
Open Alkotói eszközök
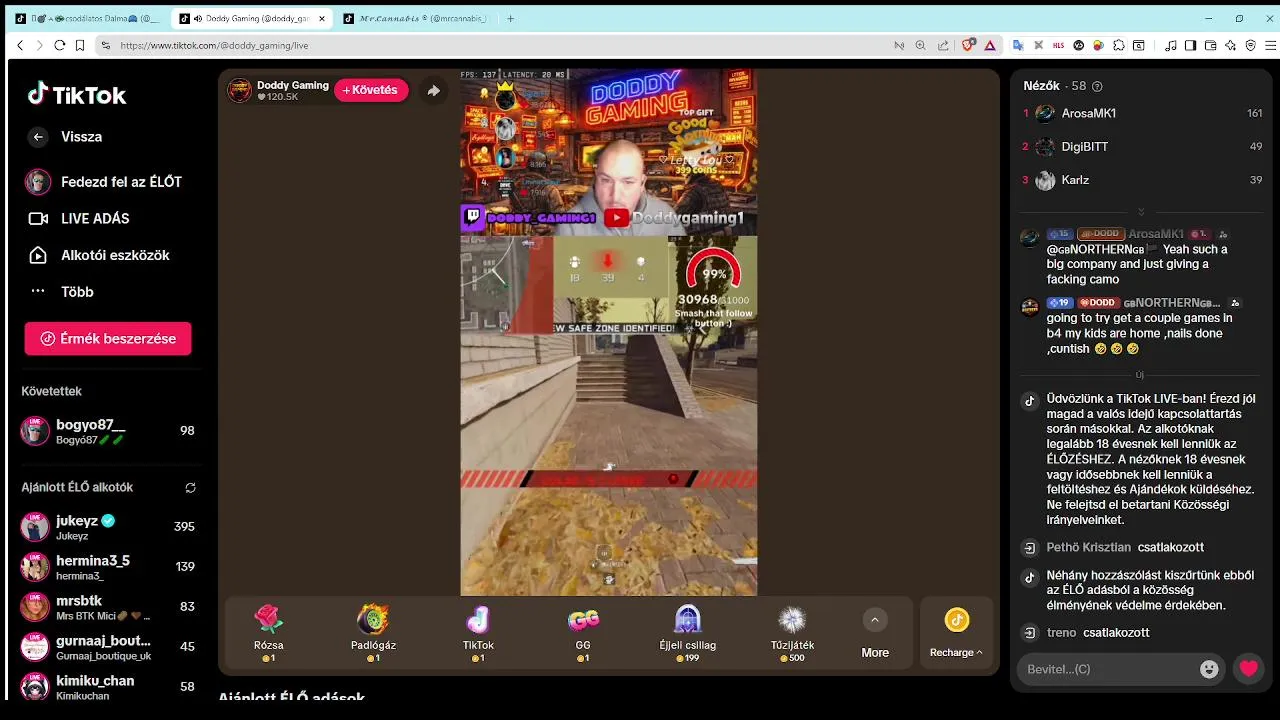point(98,255)
